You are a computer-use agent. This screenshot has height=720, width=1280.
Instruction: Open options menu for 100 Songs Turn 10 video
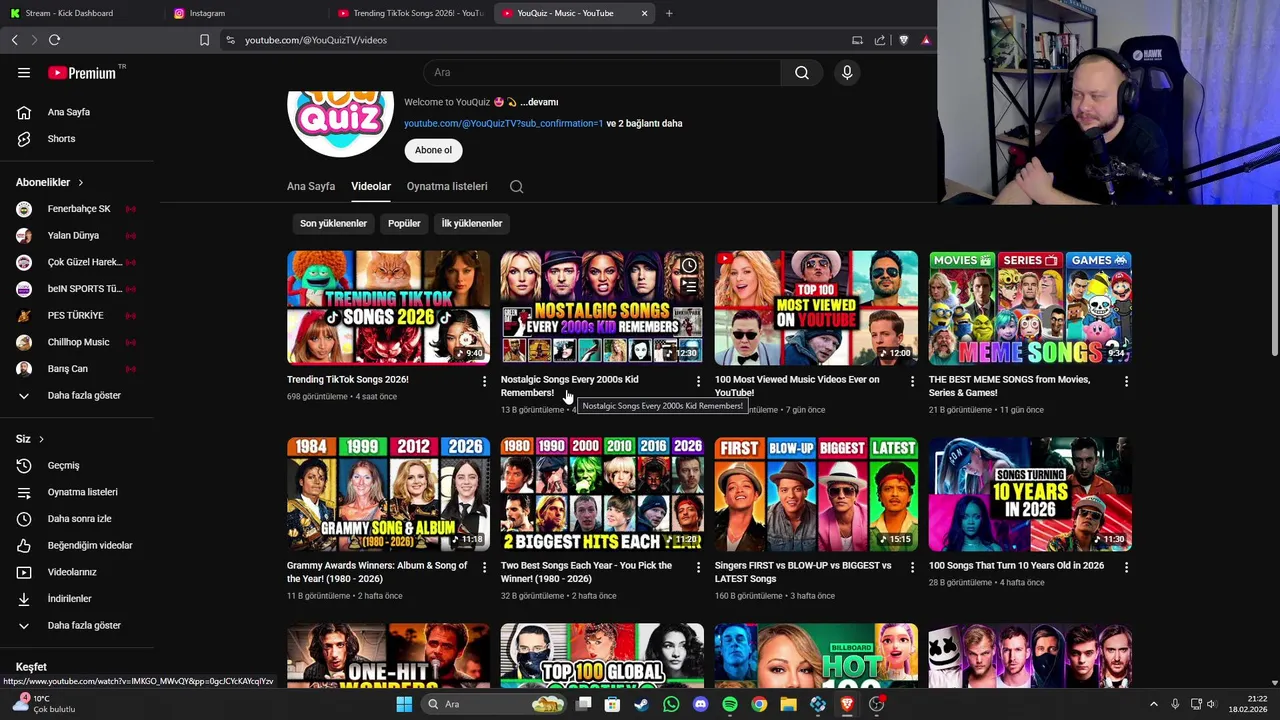point(1126,567)
